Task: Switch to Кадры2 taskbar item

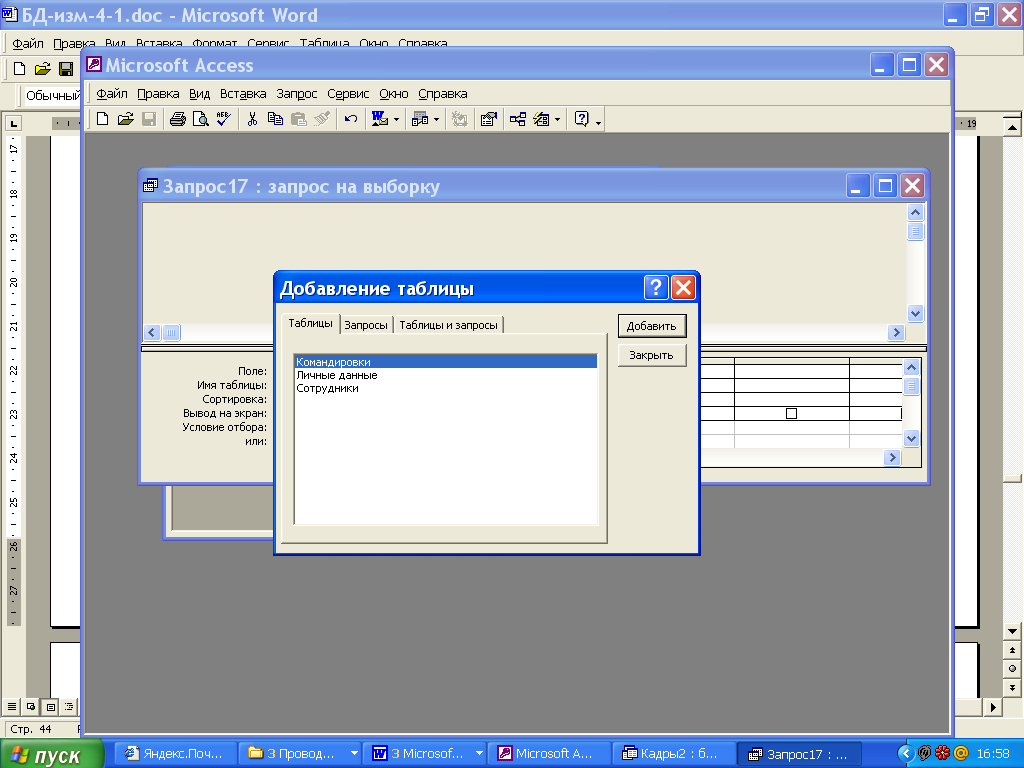Action: point(673,753)
